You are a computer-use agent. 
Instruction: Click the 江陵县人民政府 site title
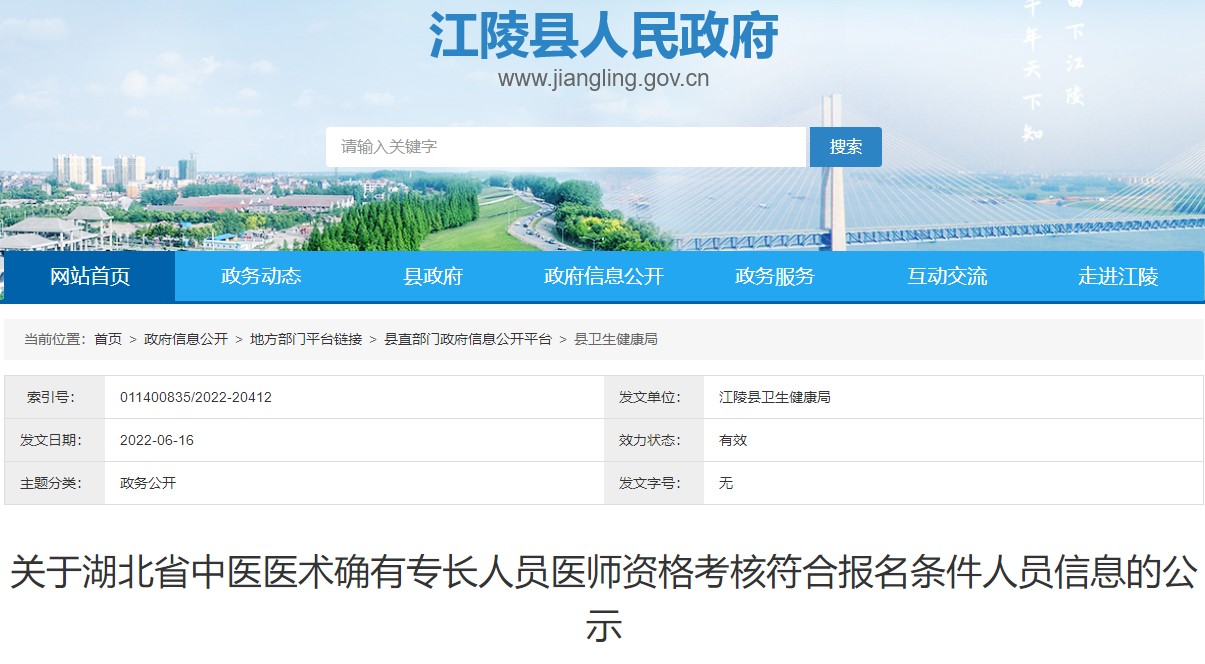coord(603,37)
